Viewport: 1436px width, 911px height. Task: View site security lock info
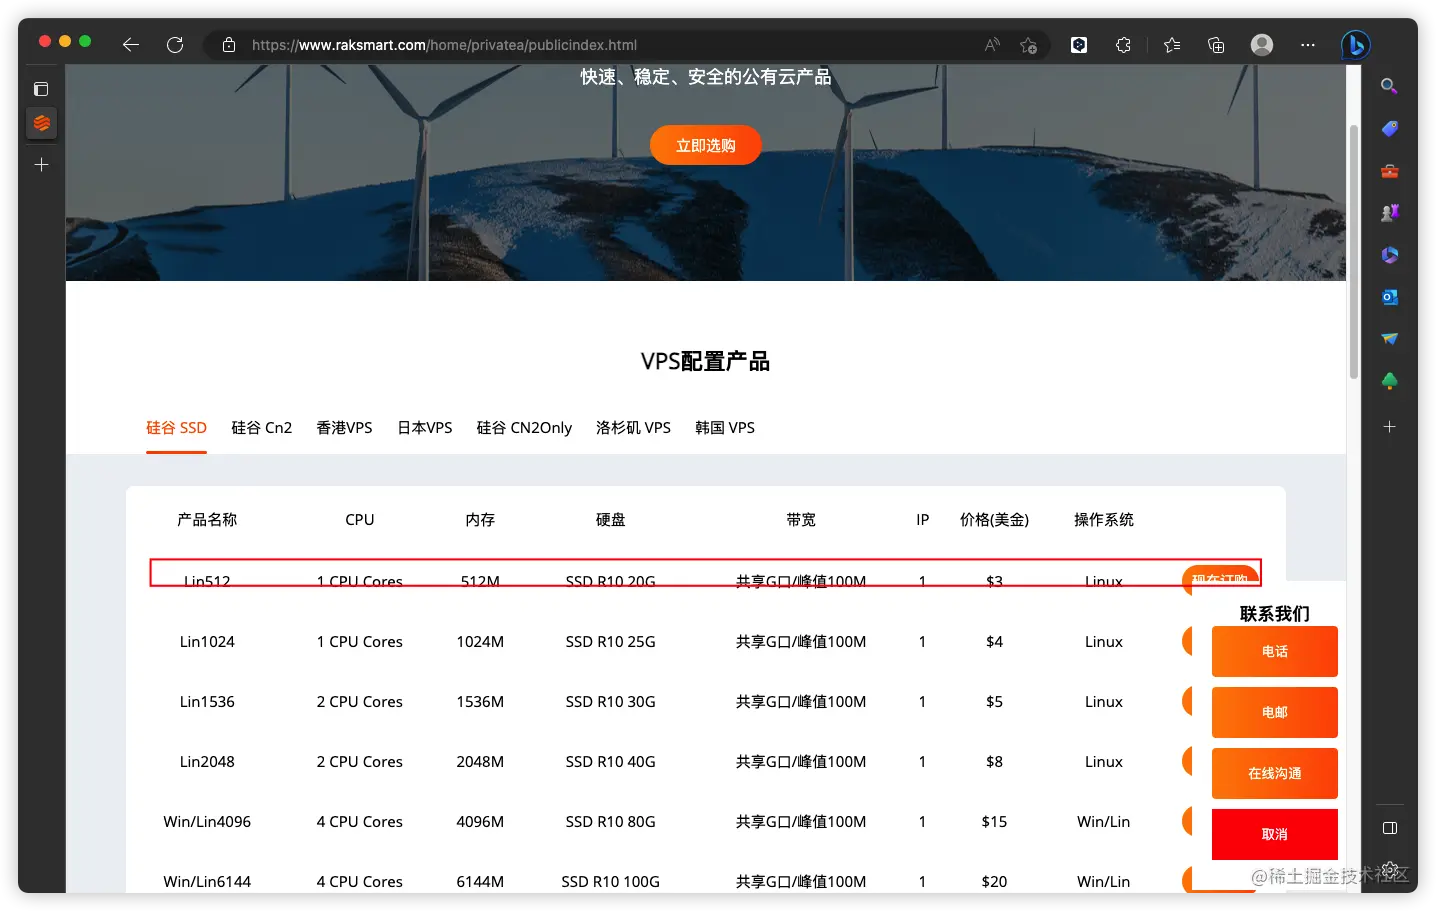click(229, 45)
